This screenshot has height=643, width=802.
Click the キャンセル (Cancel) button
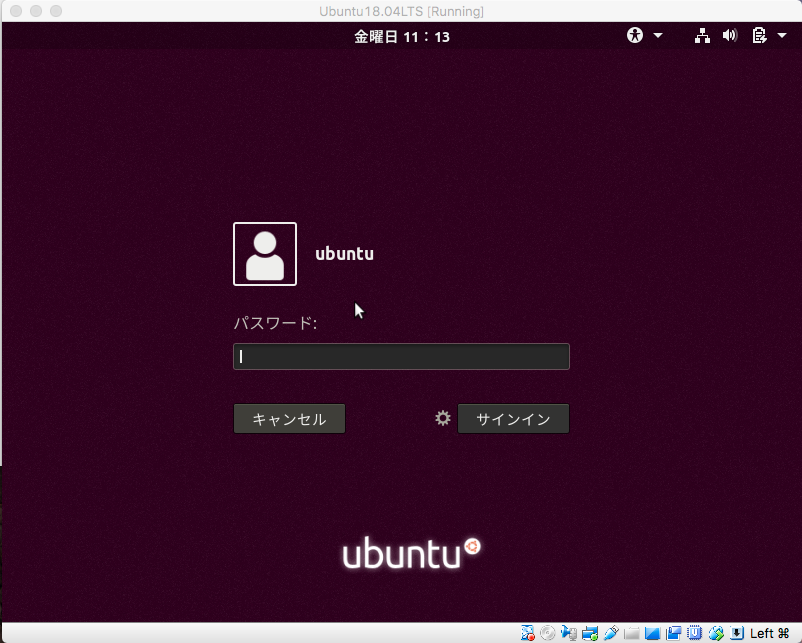click(289, 419)
